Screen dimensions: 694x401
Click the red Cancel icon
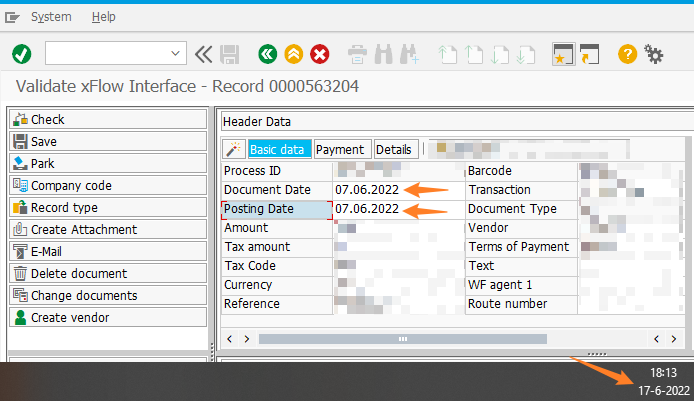320,53
